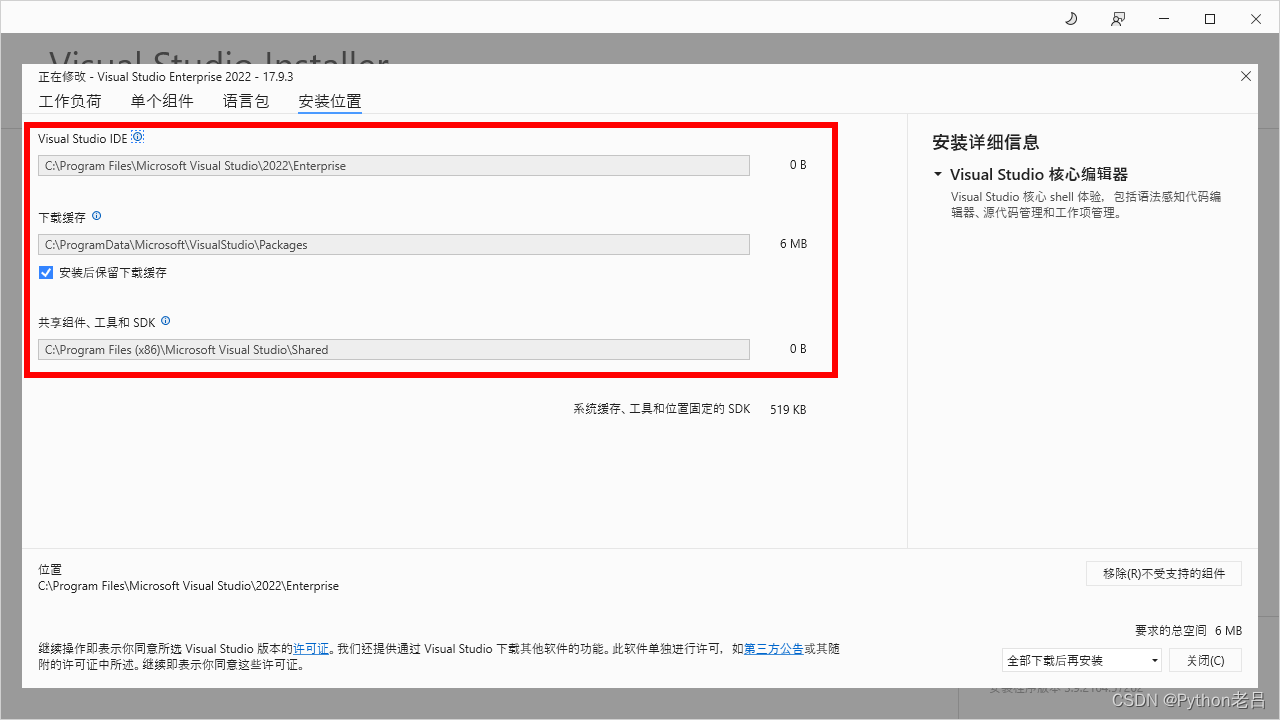Switch to the 语言包 tab
Screen dimensions: 1280x720
click(x=246, y=101)
